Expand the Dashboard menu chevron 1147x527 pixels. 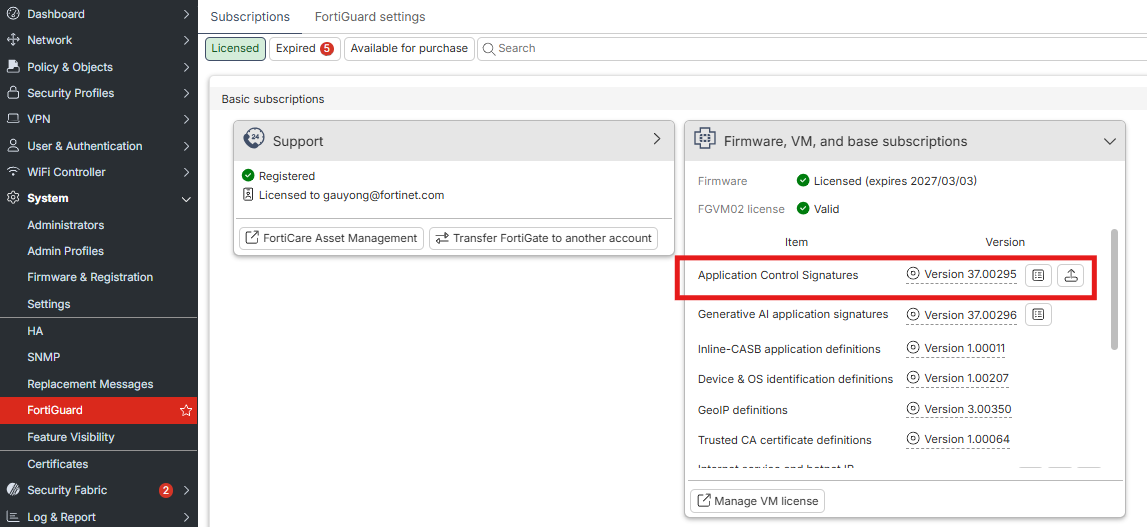click(x=187, y=14)
